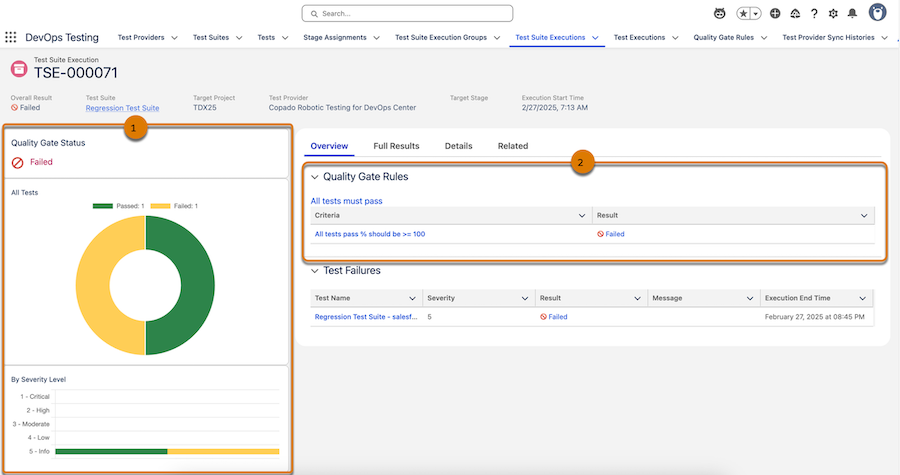Image resolution: width=900 pixels, height=475 pixels.
Task: Switch to the Full Results tab
Action: 396,146
